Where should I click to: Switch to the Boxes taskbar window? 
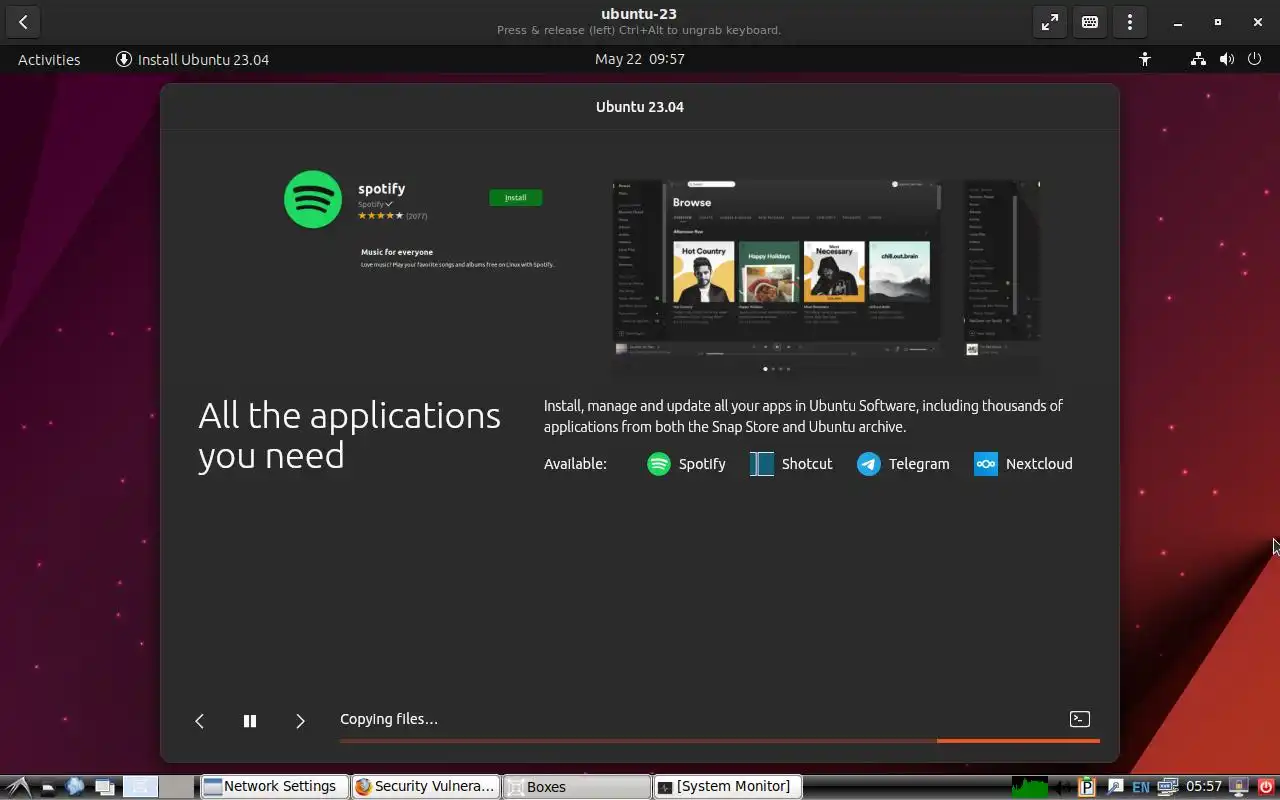point(575,787)
